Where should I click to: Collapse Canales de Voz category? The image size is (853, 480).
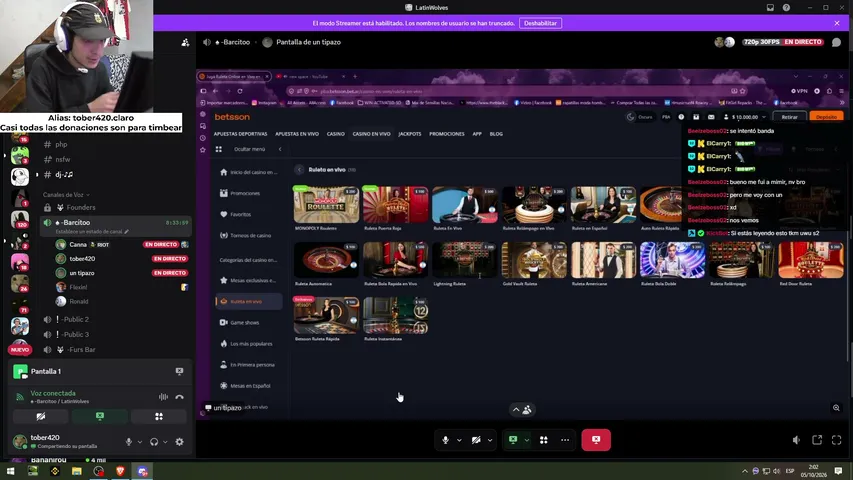point(66,195)
